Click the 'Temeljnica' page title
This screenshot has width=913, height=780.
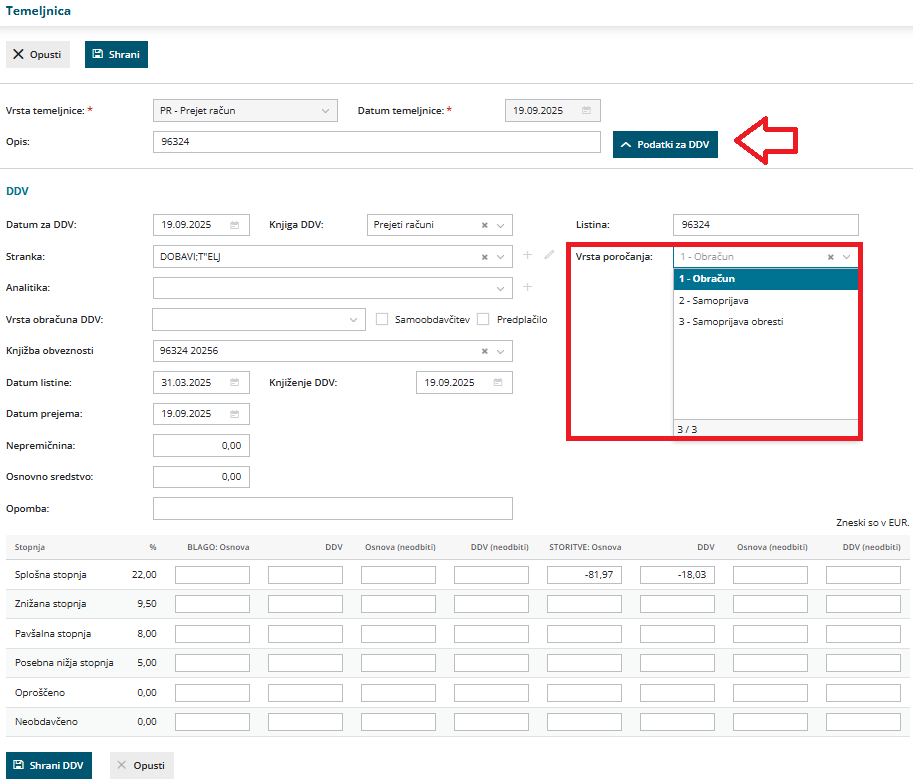pos(38,11)
